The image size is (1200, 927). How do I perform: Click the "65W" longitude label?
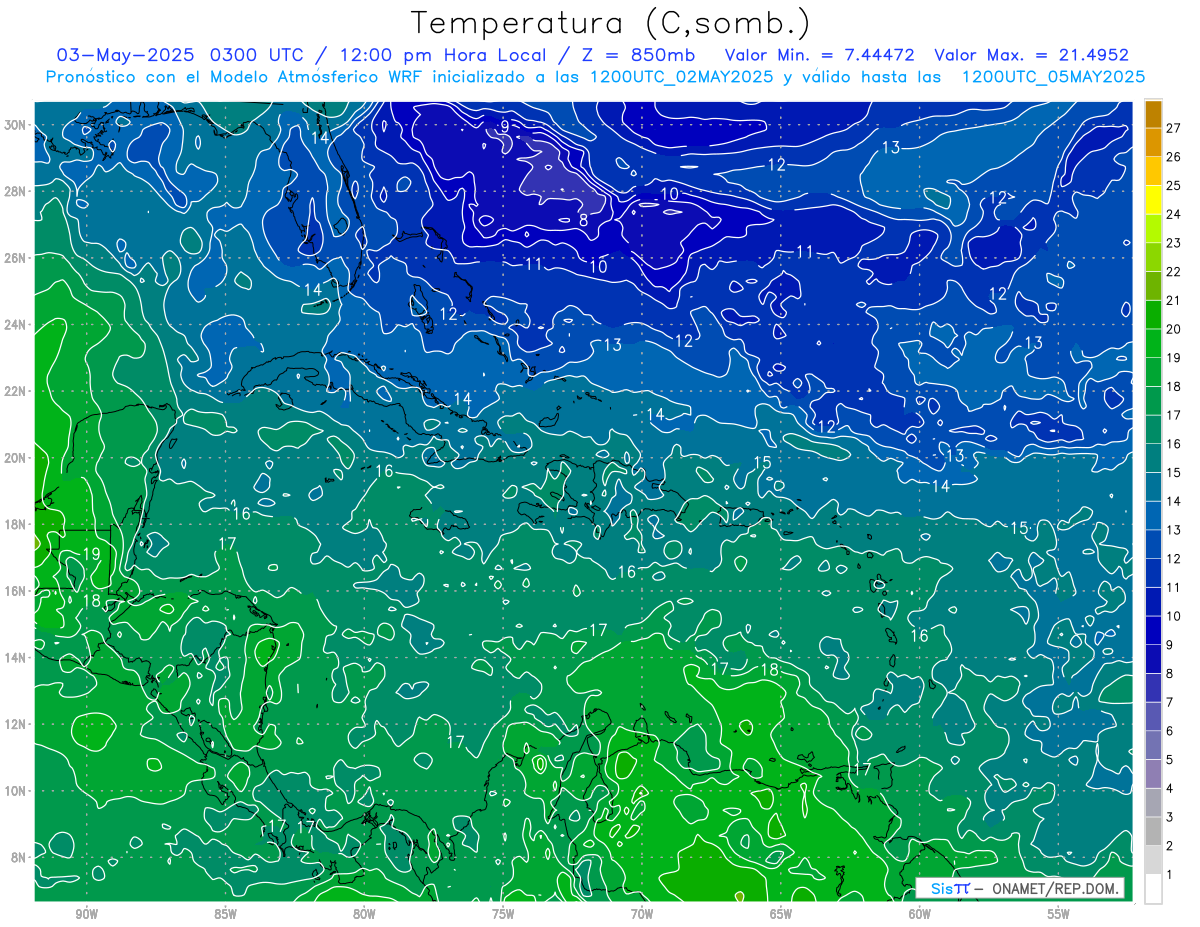click(781, 914)
